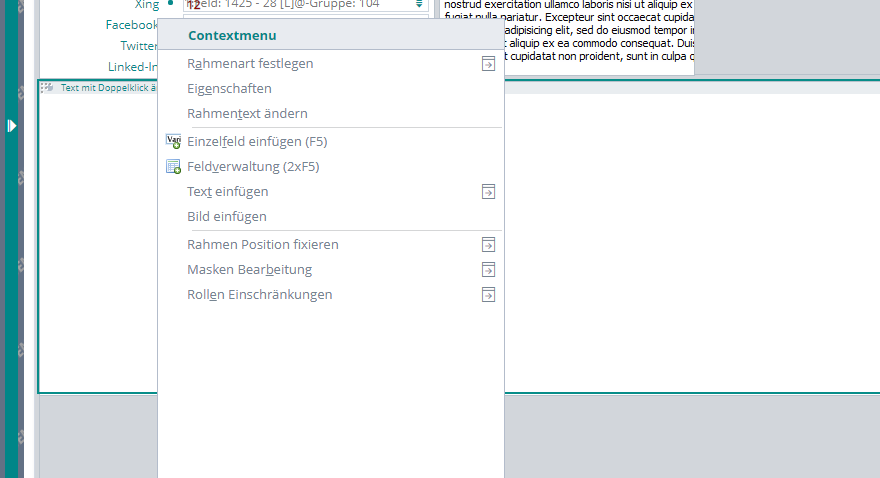Click the Einzelfeld einfügen variable icon
880x478 pixels.
173,142
